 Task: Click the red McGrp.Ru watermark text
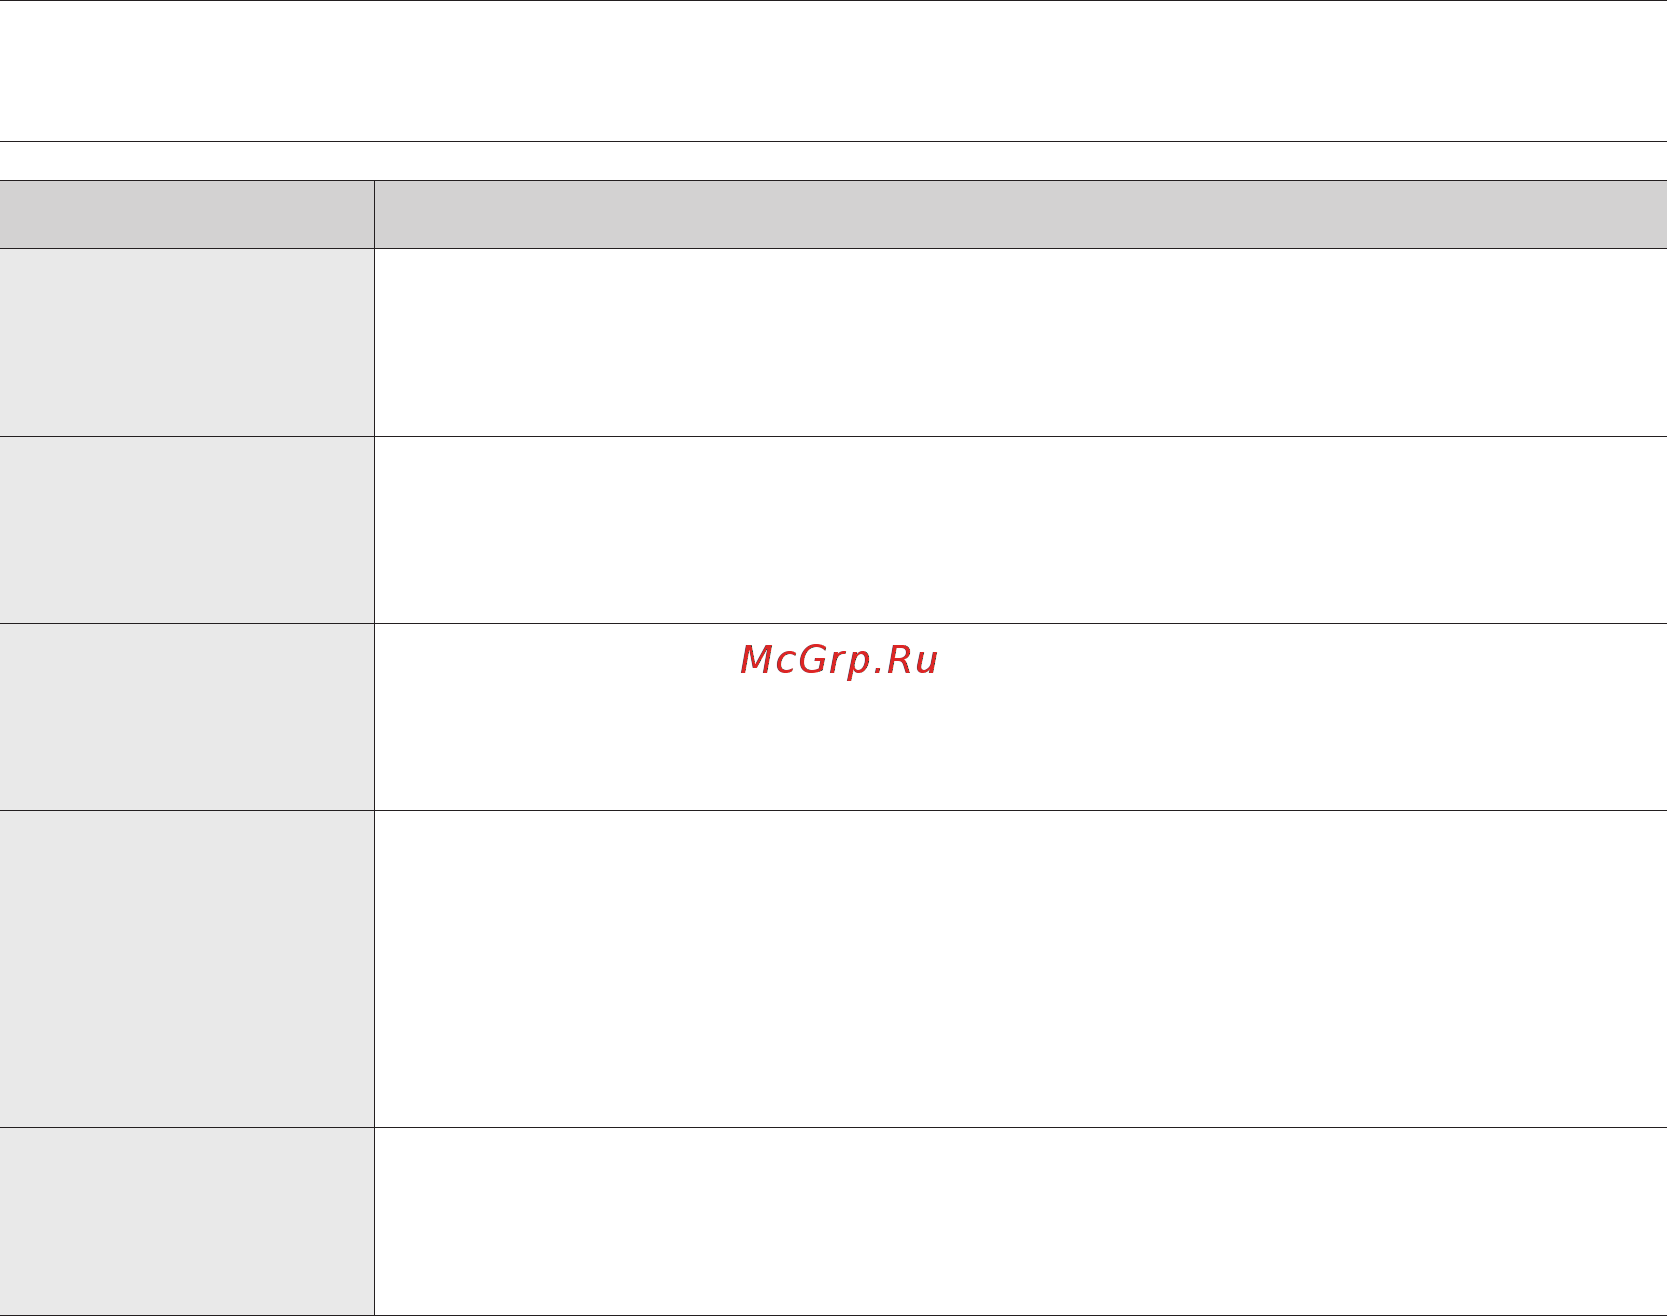[x=838, y=660]
